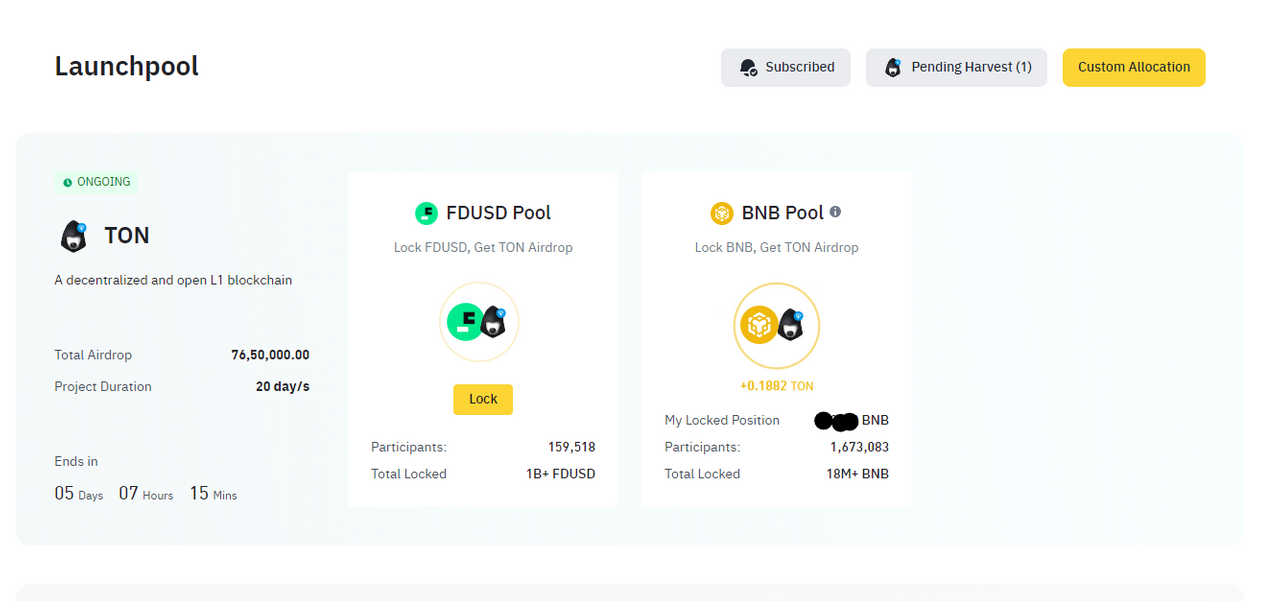The height and width of the screenshot is (601, 1280).
Task: Click the Ends in label
Action: 76,461
